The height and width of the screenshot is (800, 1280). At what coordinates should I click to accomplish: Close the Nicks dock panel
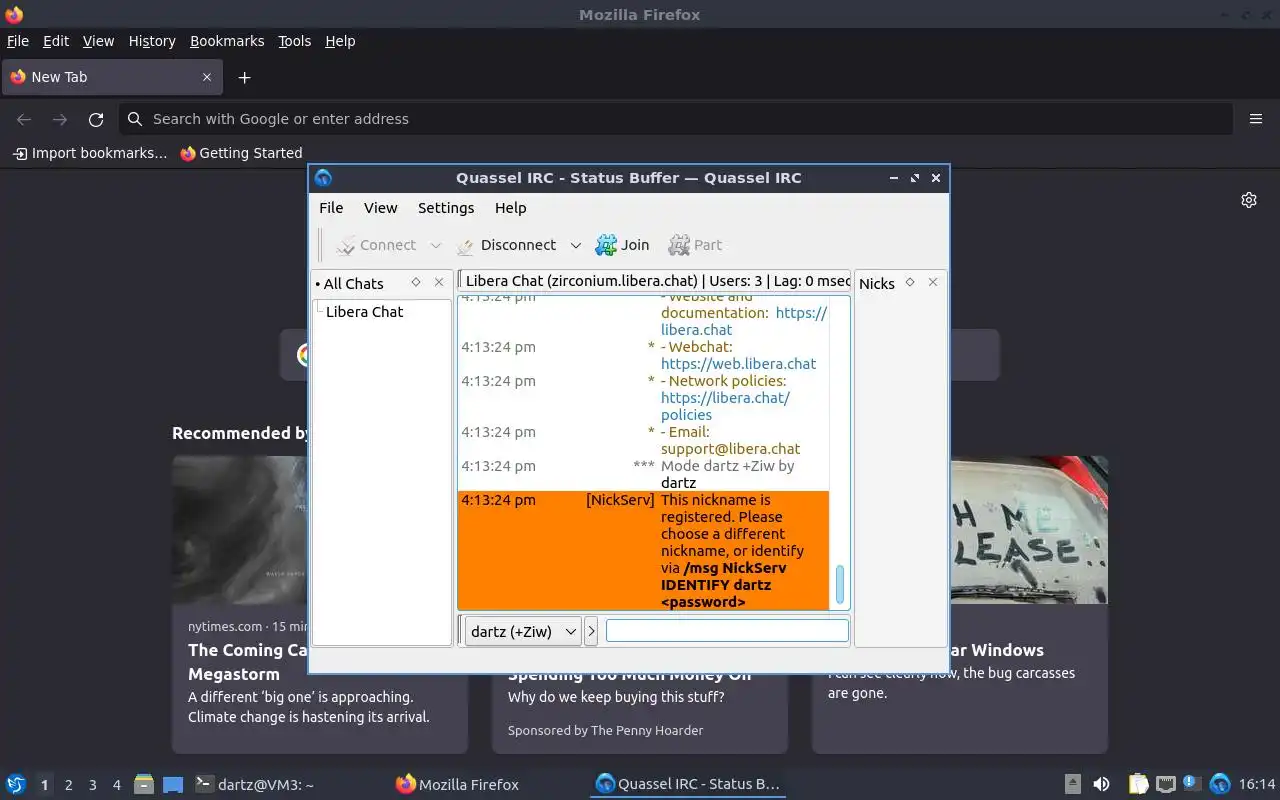coord(933,283)
